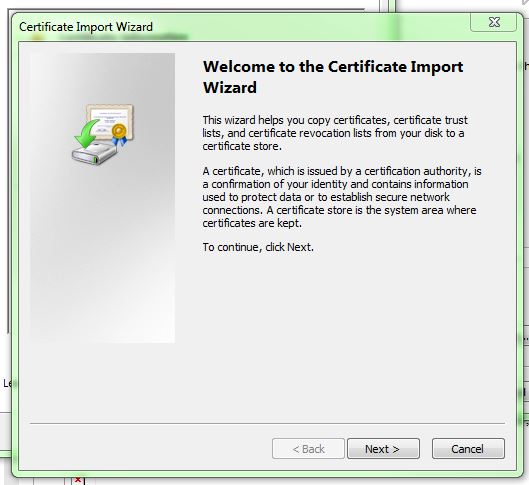Click the grayed-out < Back button
Image resolution: width=529 pixels, height=485 pixels.
[308, 449]
